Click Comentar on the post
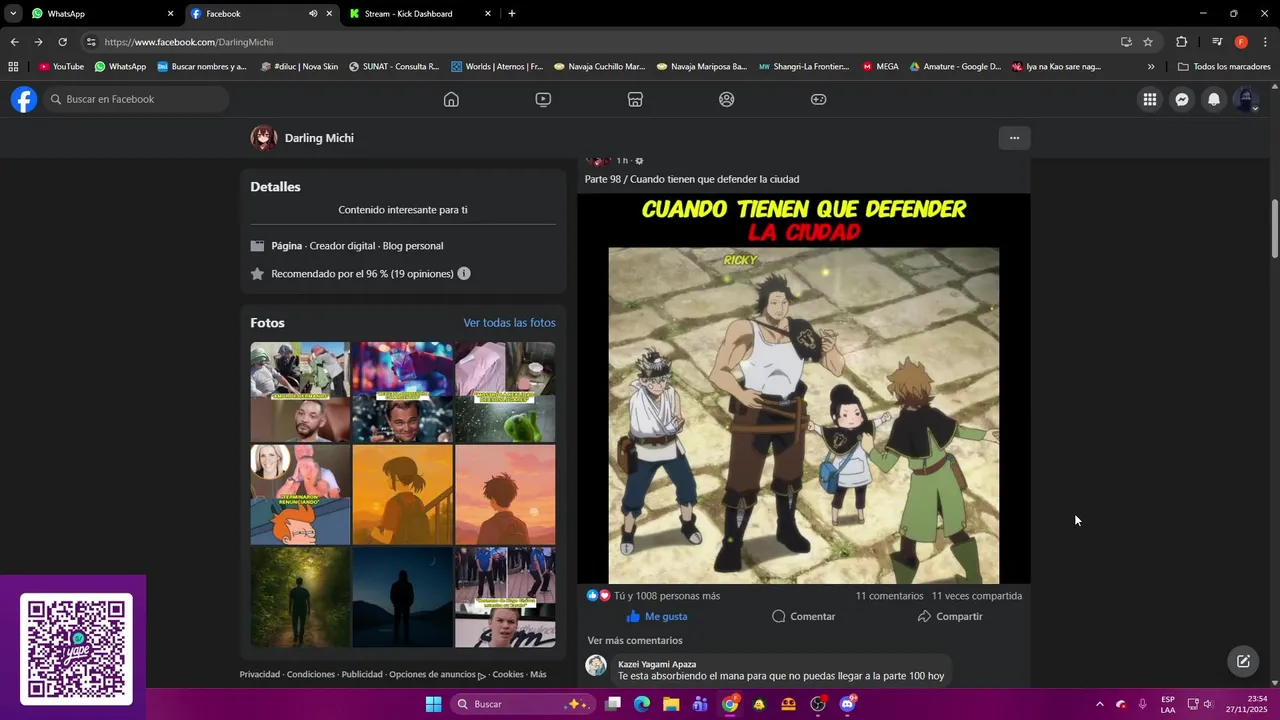The image size is (1280, 720). click(x=803, y=616)
